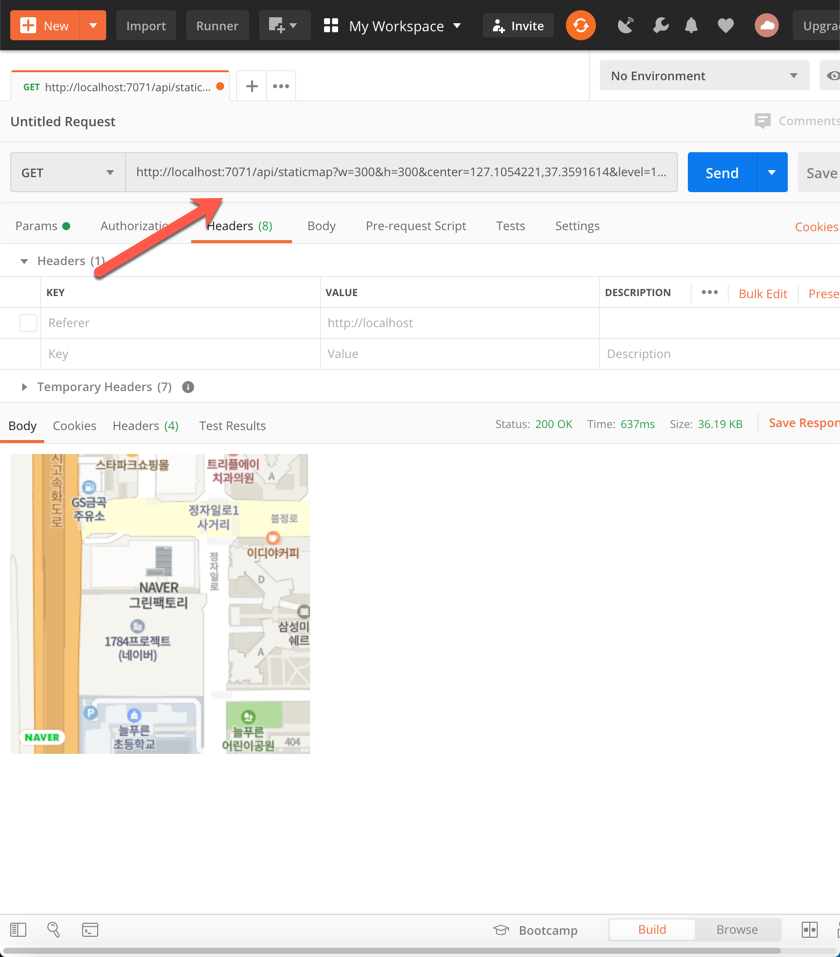Click the empty Key placeholder cell

coord(180,354)
